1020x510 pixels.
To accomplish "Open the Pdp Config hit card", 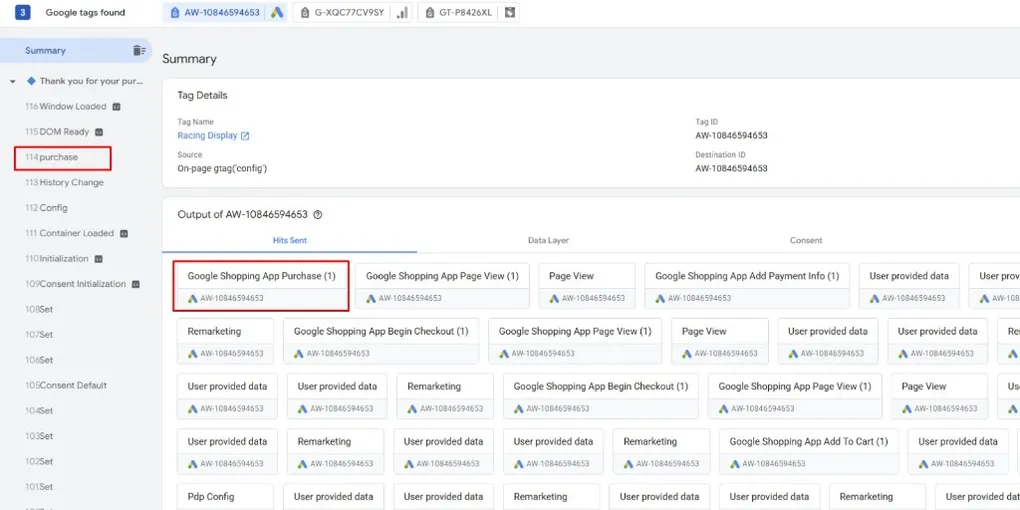I will pos(225,497).
